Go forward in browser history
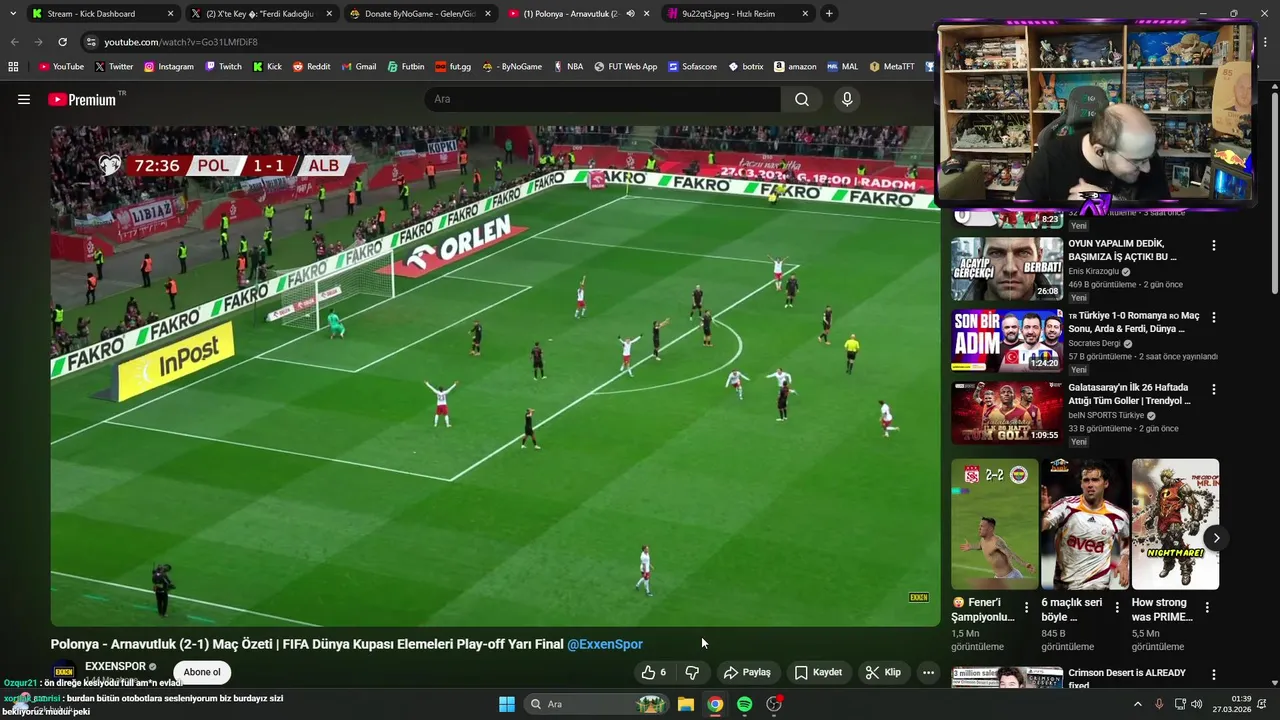The width and height of the screenshot is (1280, 720). (38, 42)
